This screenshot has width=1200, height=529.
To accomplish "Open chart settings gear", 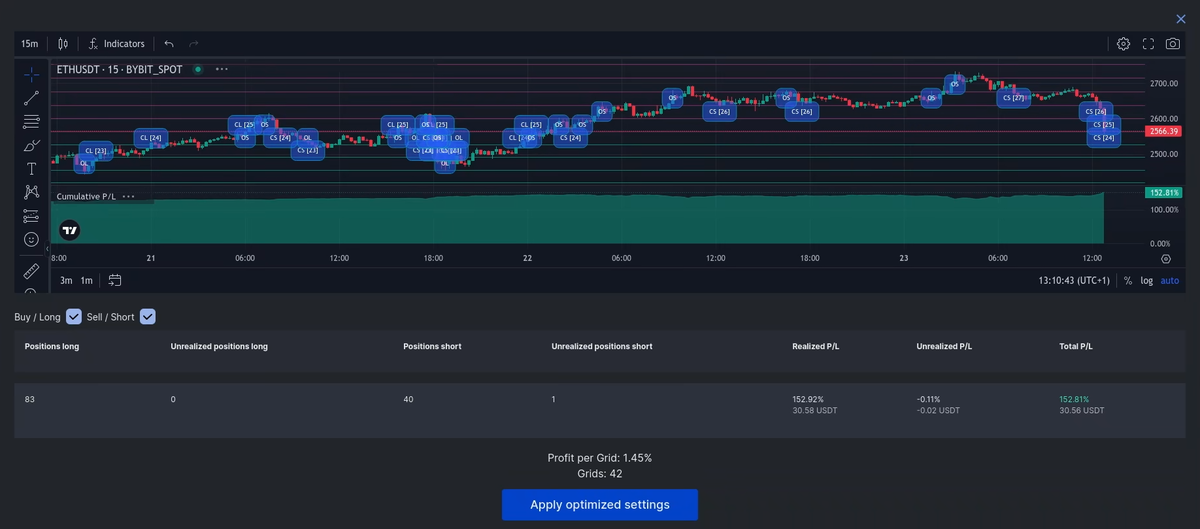I will point(1123,44).
